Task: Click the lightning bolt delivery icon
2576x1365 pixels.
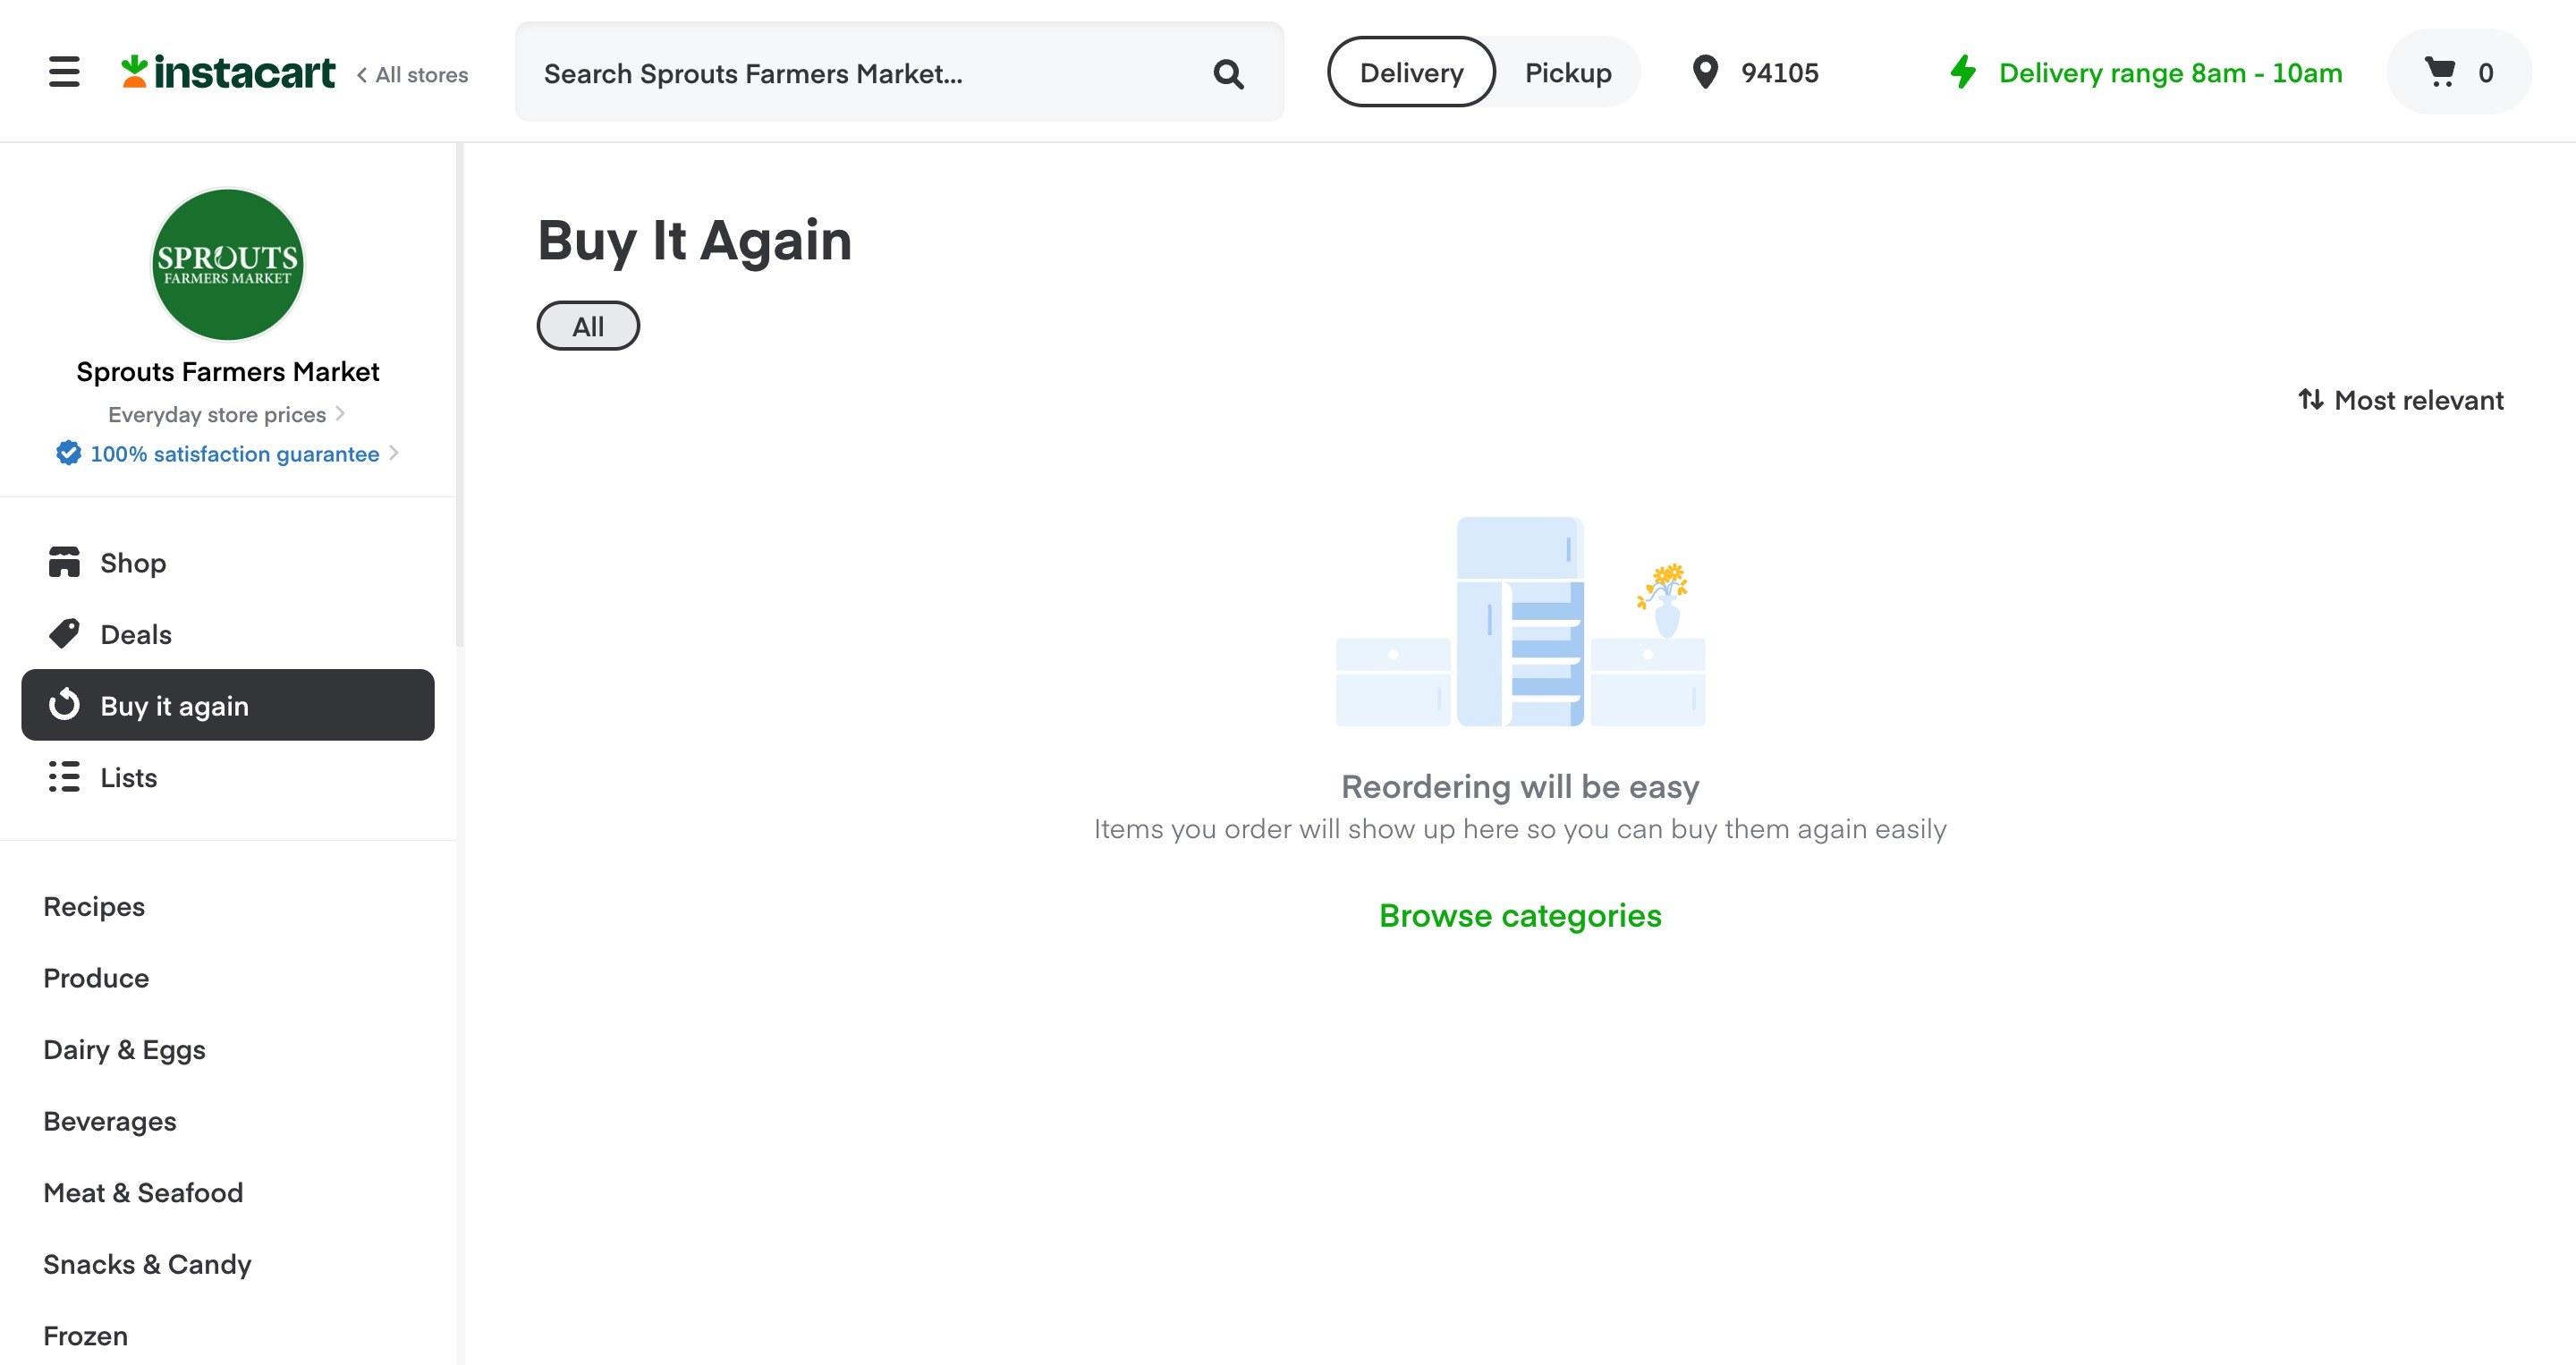Action: tap(1964, 72)
